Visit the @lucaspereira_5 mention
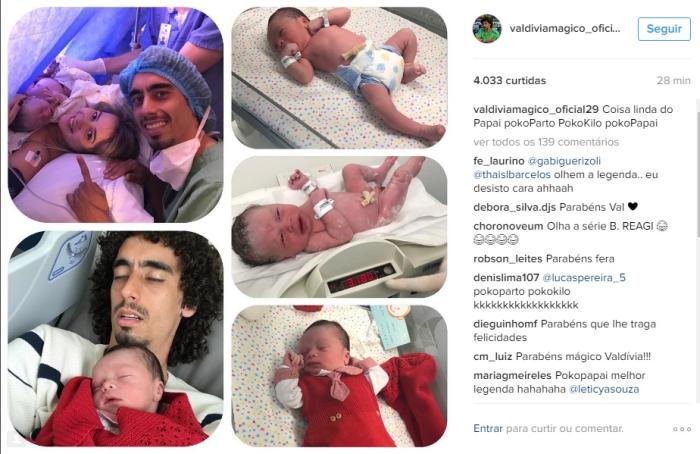The height and width of the screenshot is (454, 700). coord(584,278)
